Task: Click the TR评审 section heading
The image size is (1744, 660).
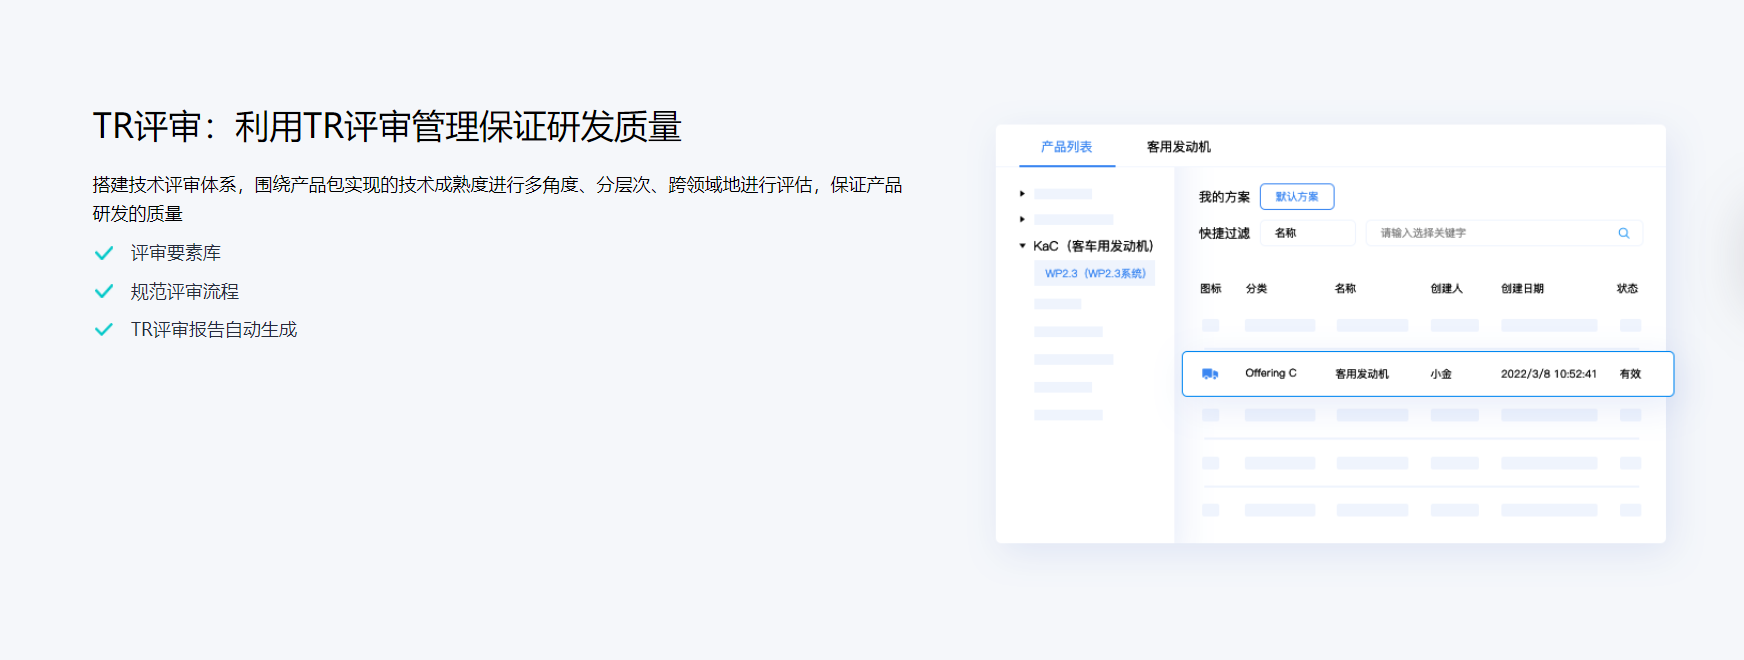Action: 387,127
